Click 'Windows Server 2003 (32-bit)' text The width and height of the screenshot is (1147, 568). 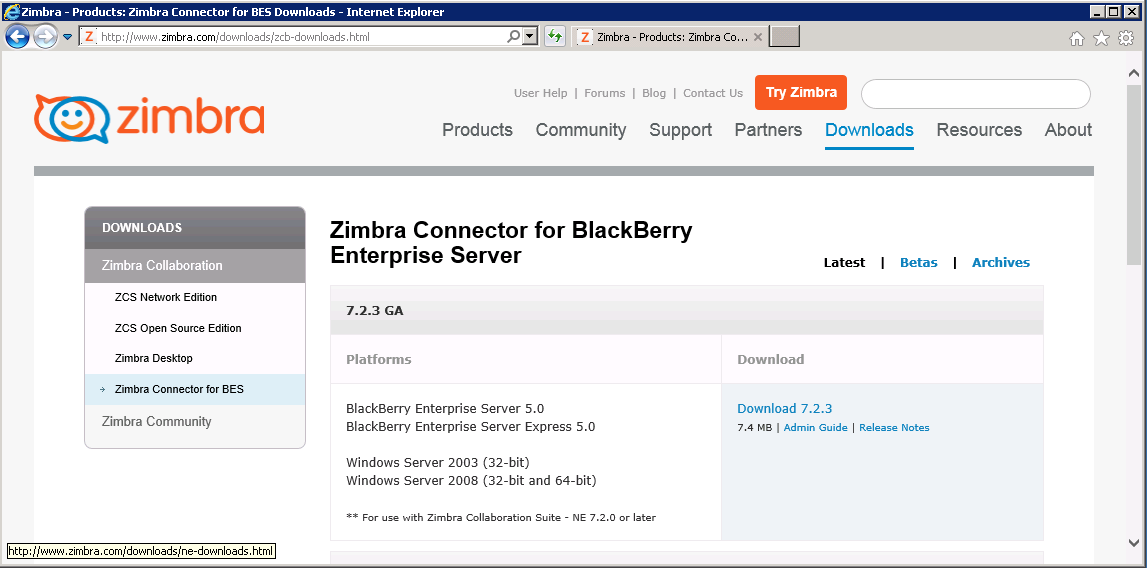(437, 463)
